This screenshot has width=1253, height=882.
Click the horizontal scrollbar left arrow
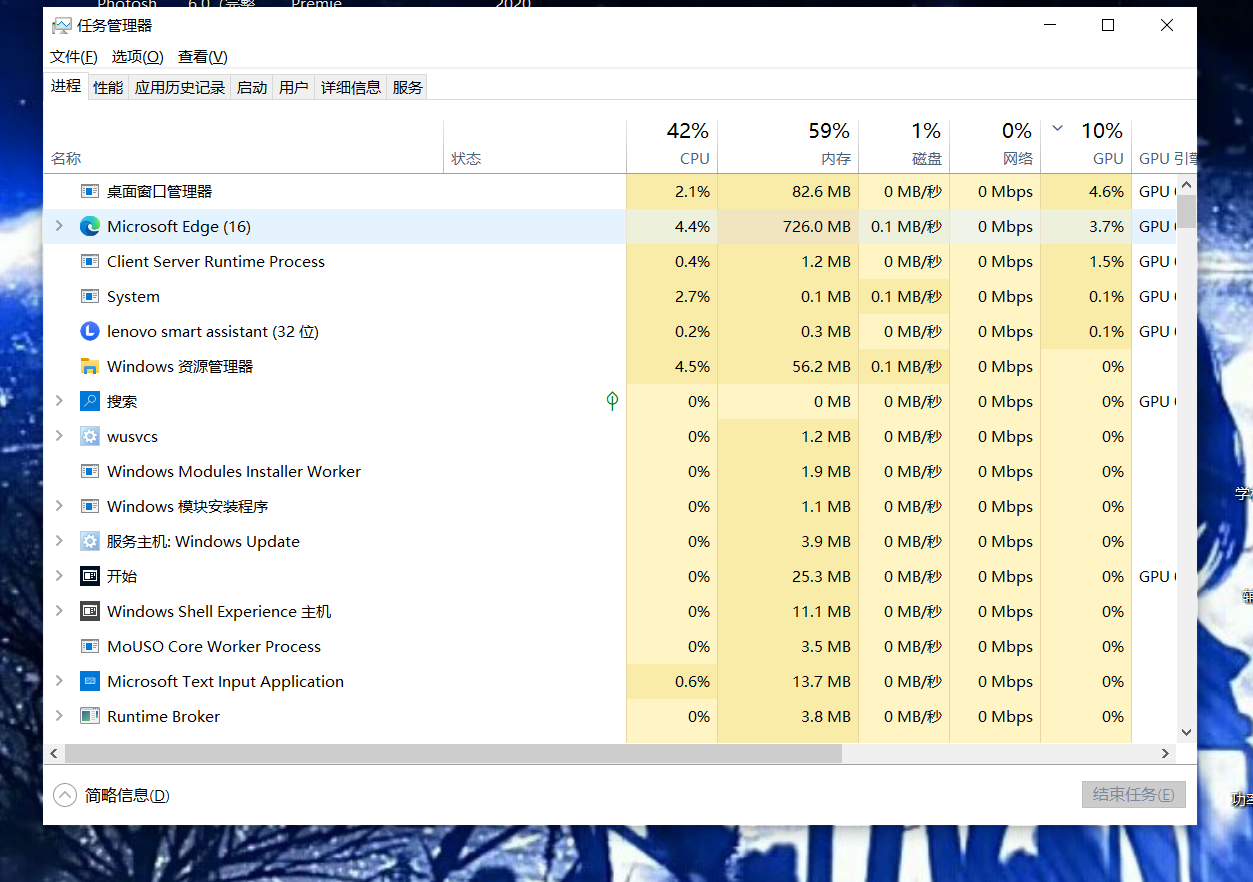coord(54,753)
